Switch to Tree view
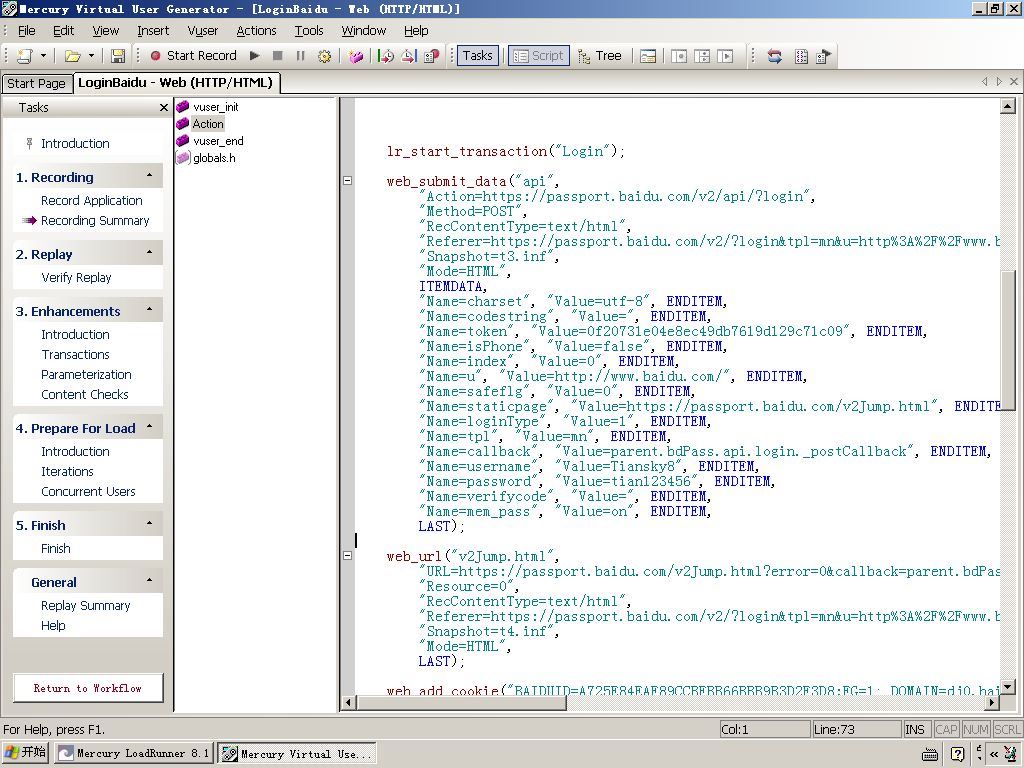Screen dimensions: 1024x768 point(600,56)
